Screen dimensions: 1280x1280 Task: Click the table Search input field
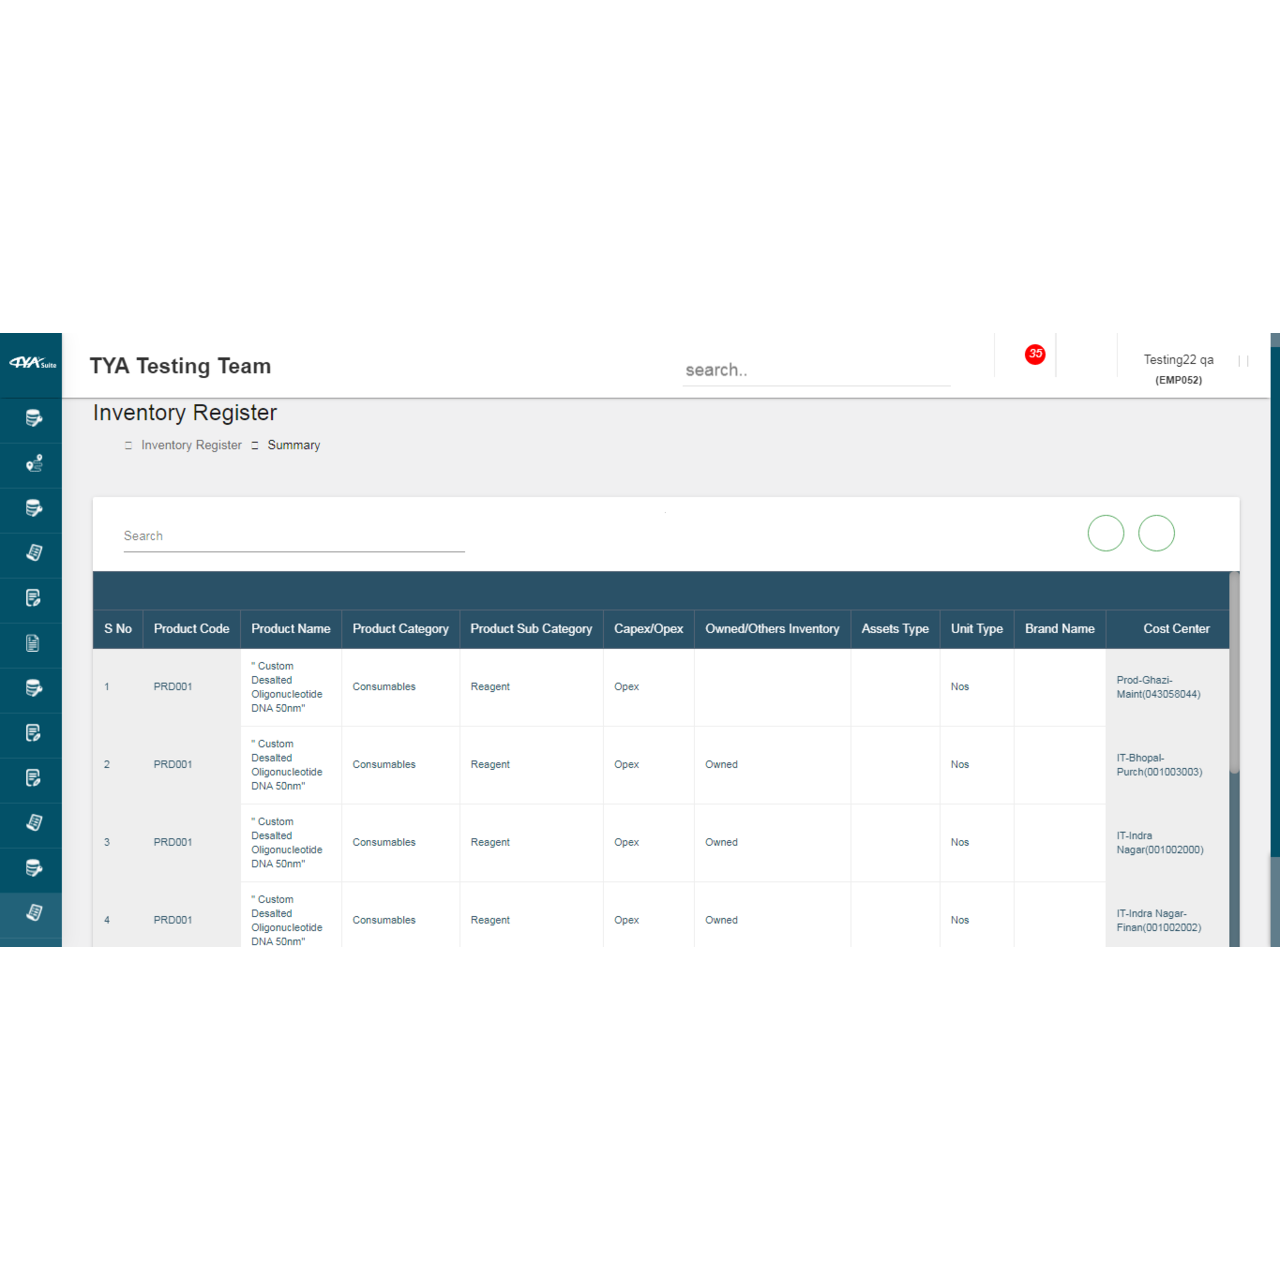pos(294,537)
